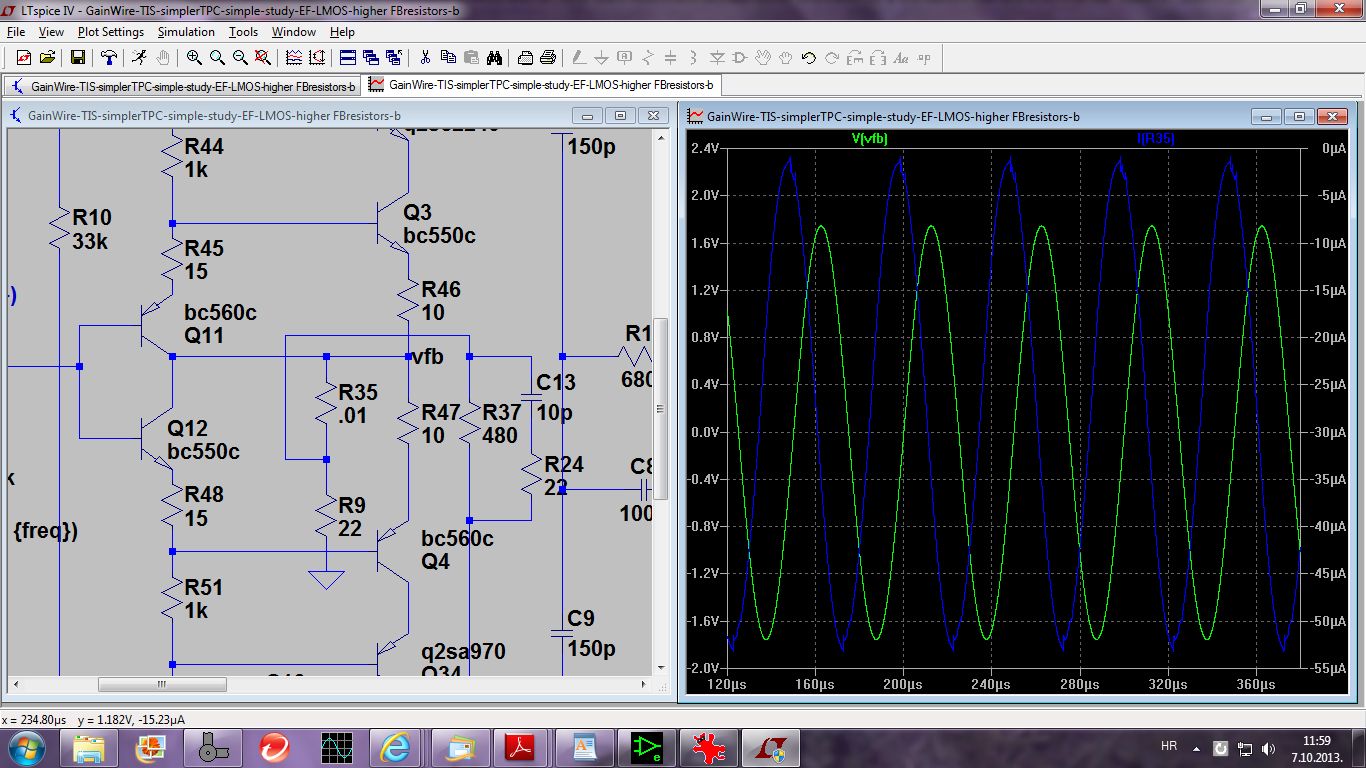Viewport: 1366px width, 768px height.
Task: Switch to the waveform plot document tab
Action: 541,85
